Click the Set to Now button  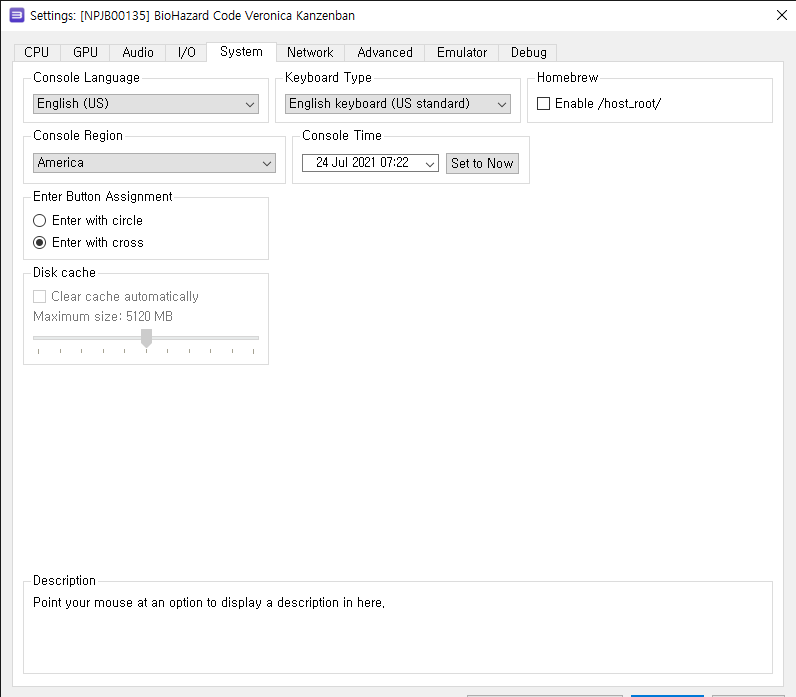[482, 163]
